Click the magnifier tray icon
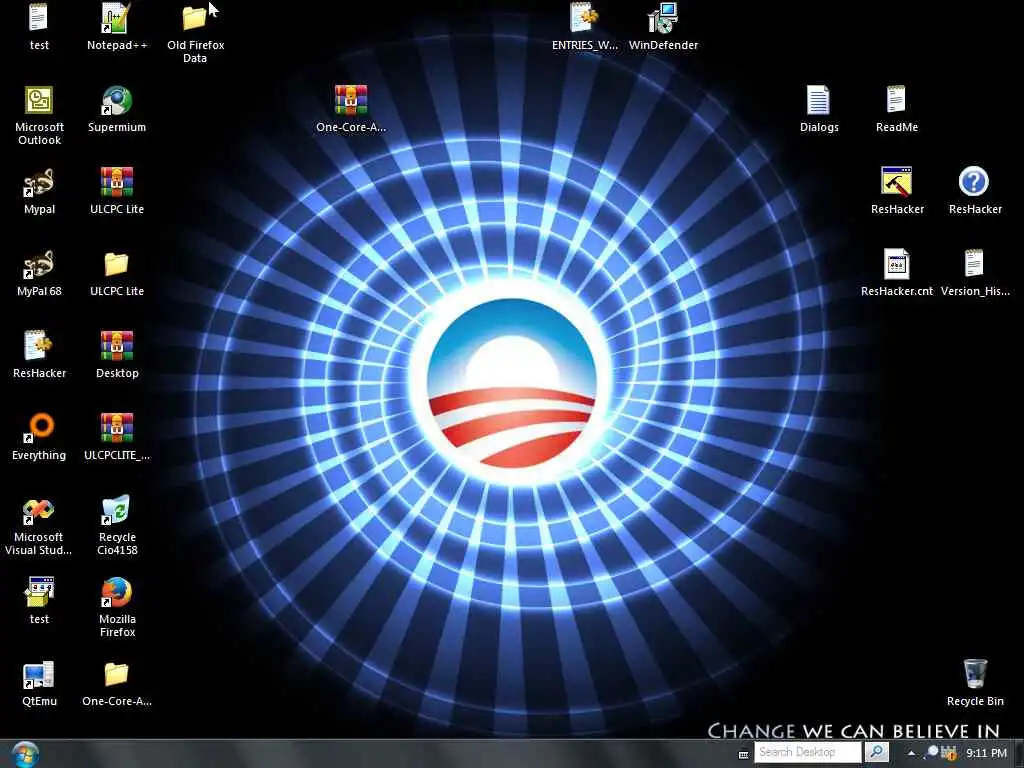Image resolution: width=1024 pixels, height=768 pixels. [932, 752]
